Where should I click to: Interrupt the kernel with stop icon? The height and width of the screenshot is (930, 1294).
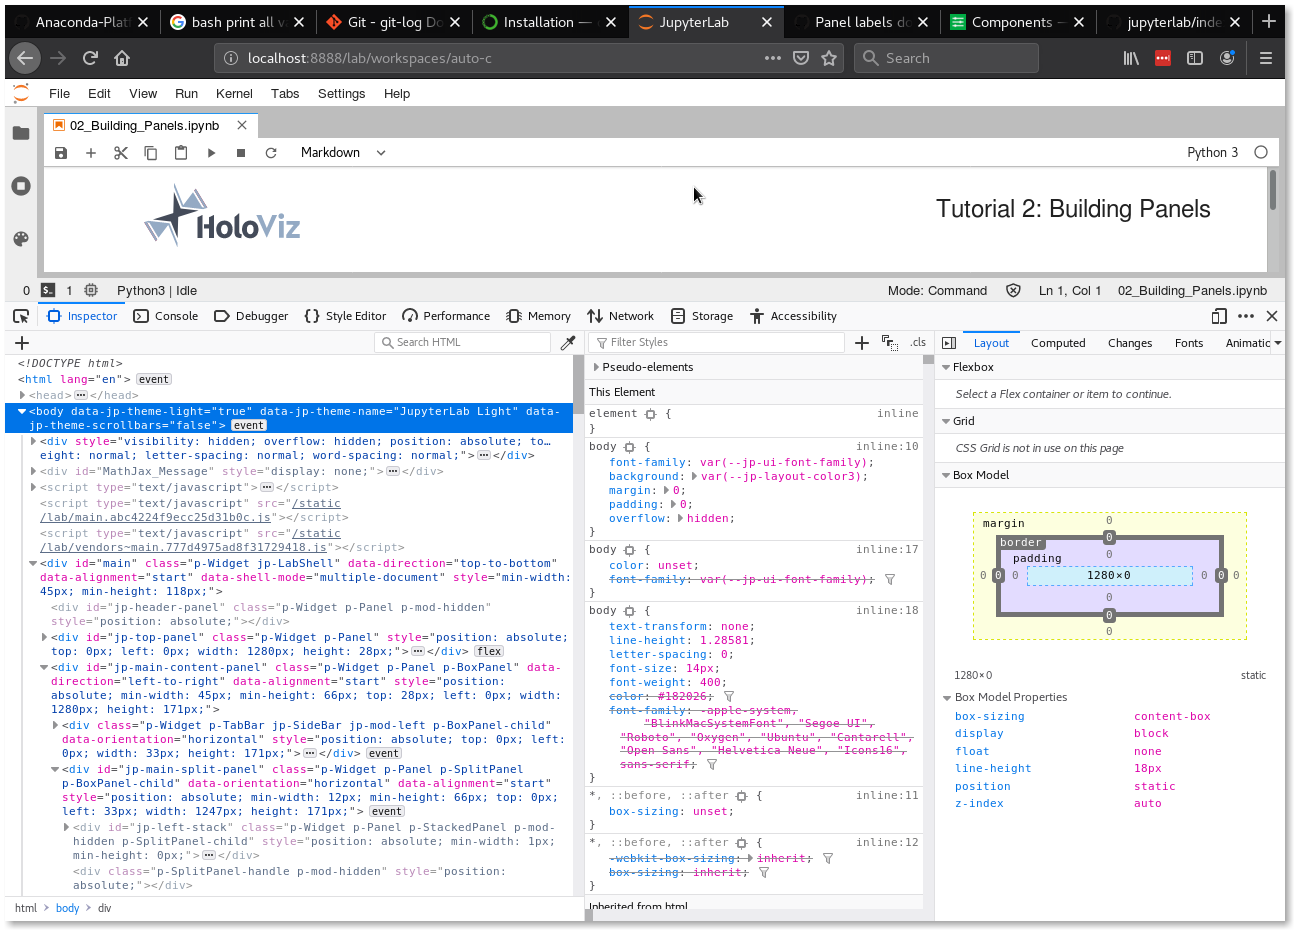click(240, 152)
